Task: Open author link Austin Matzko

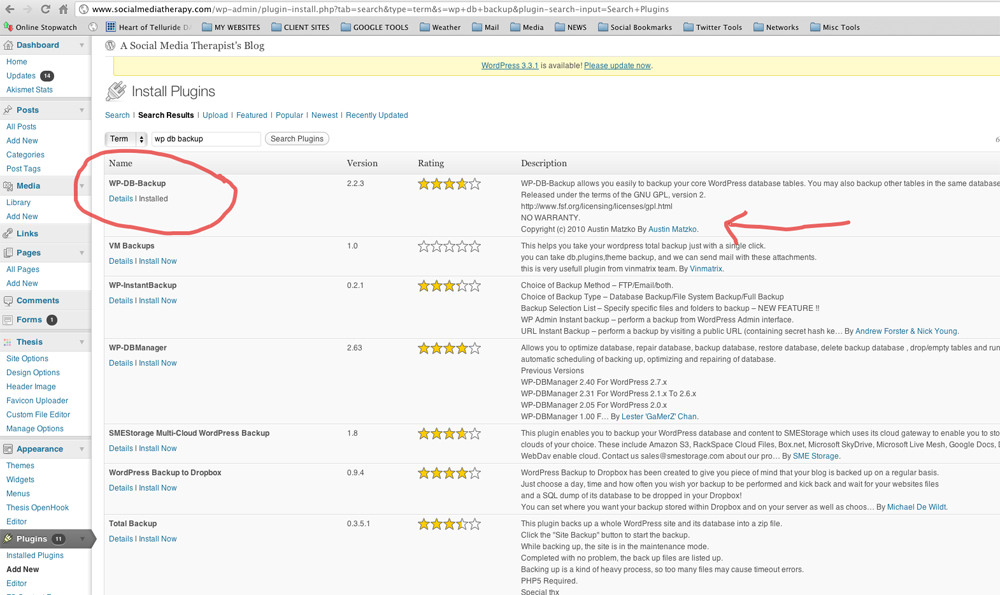Action: pos(673,229)
